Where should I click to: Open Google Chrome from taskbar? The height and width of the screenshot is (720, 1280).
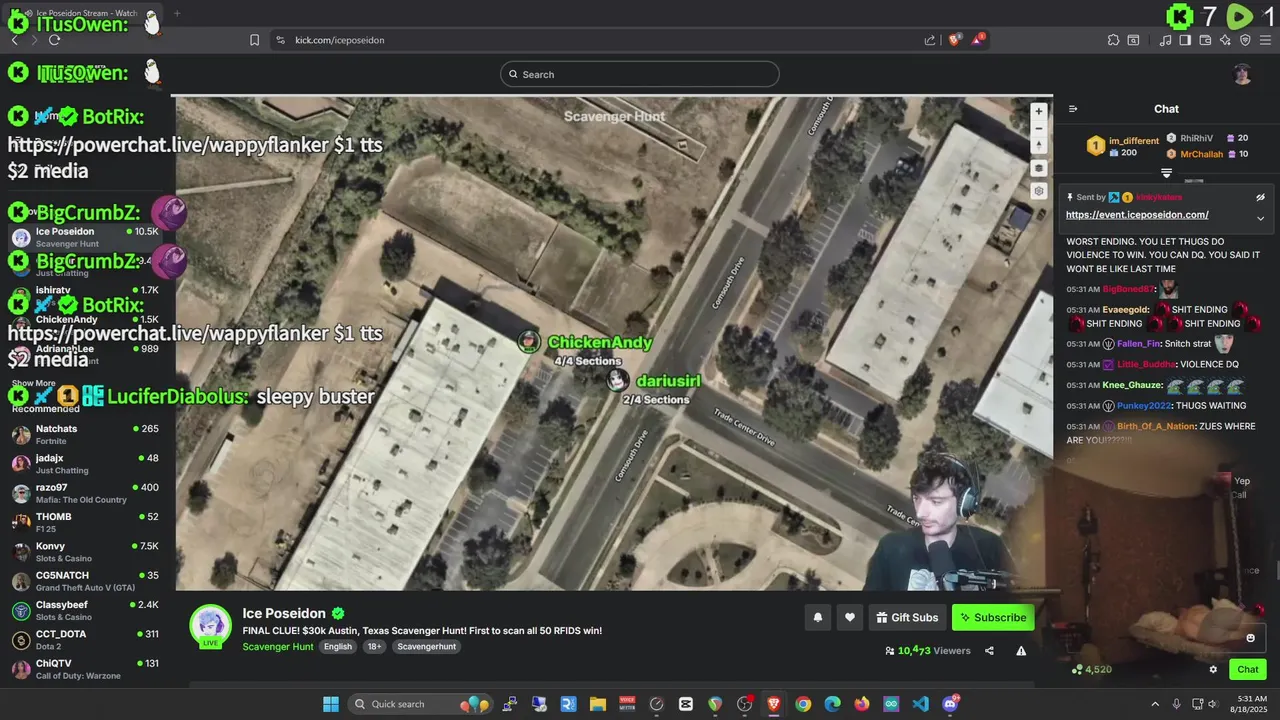coord(803,704)
